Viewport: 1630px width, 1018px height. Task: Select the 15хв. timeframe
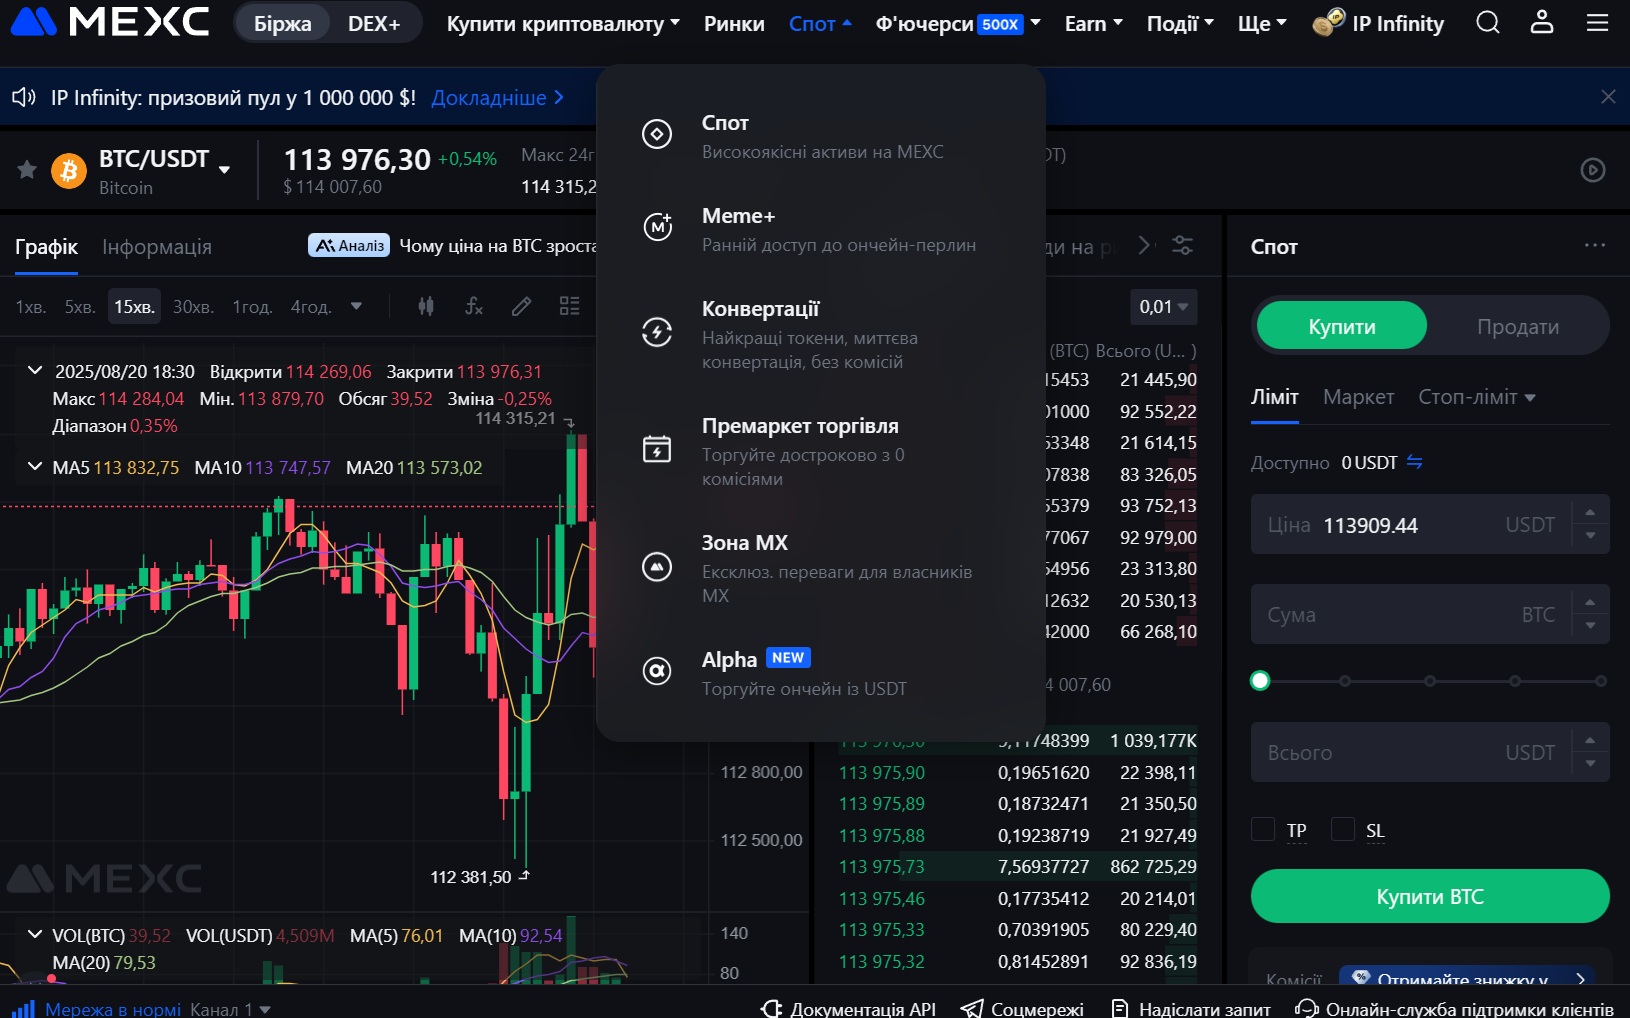click(x=134, y=306)
